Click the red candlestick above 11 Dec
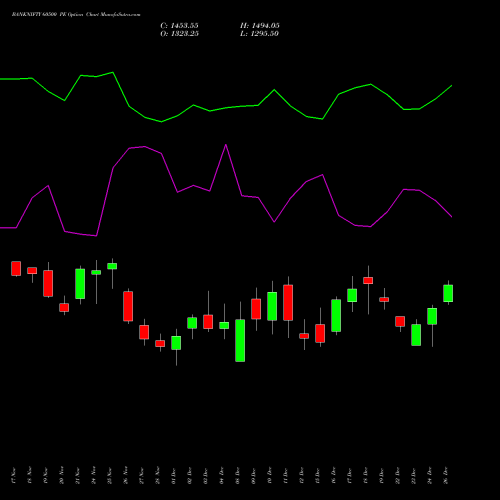The image size is (500, 500). click(288, 303)
